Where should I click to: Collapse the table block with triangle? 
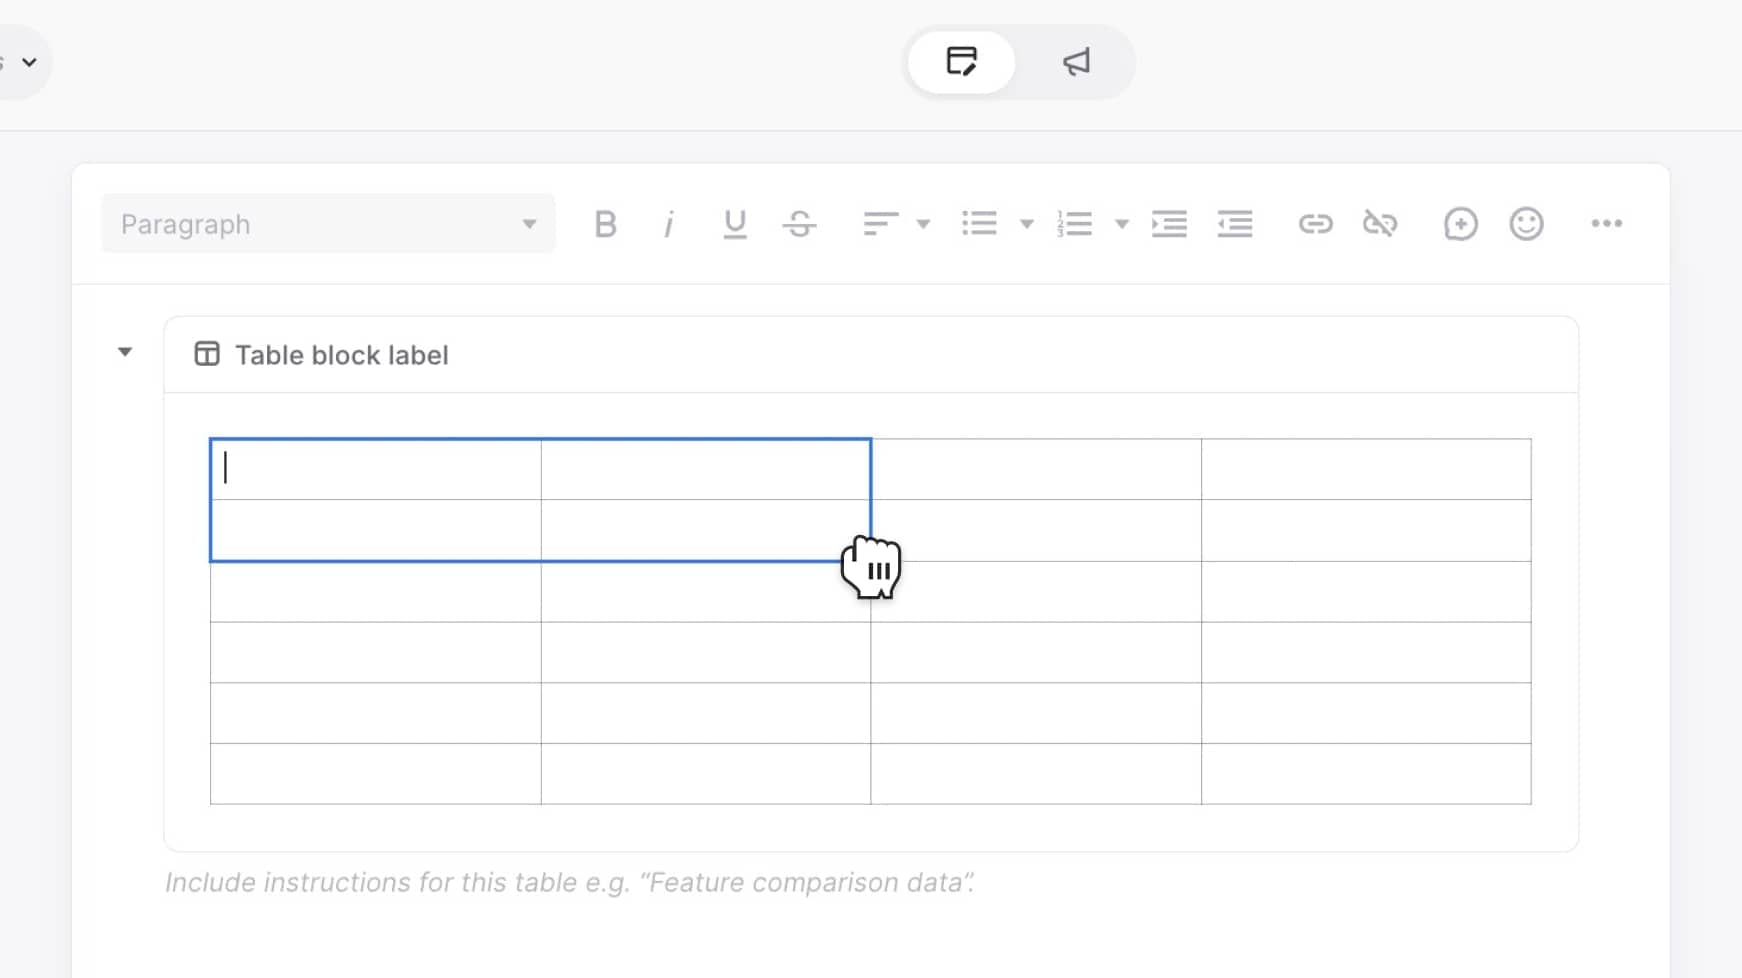point(125,352)
